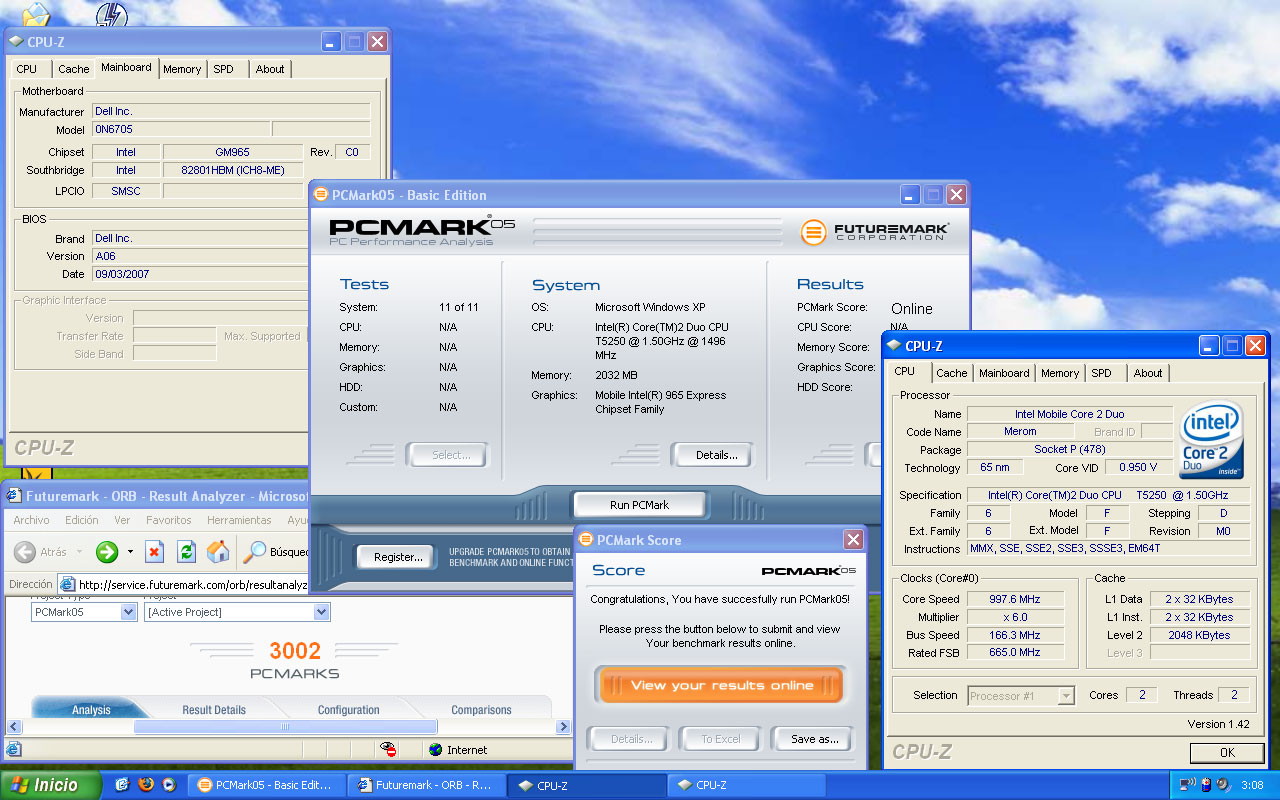Go back with the IE Atrás arrow icon
The image size is (1280, 800).
(x=25, y=552)
